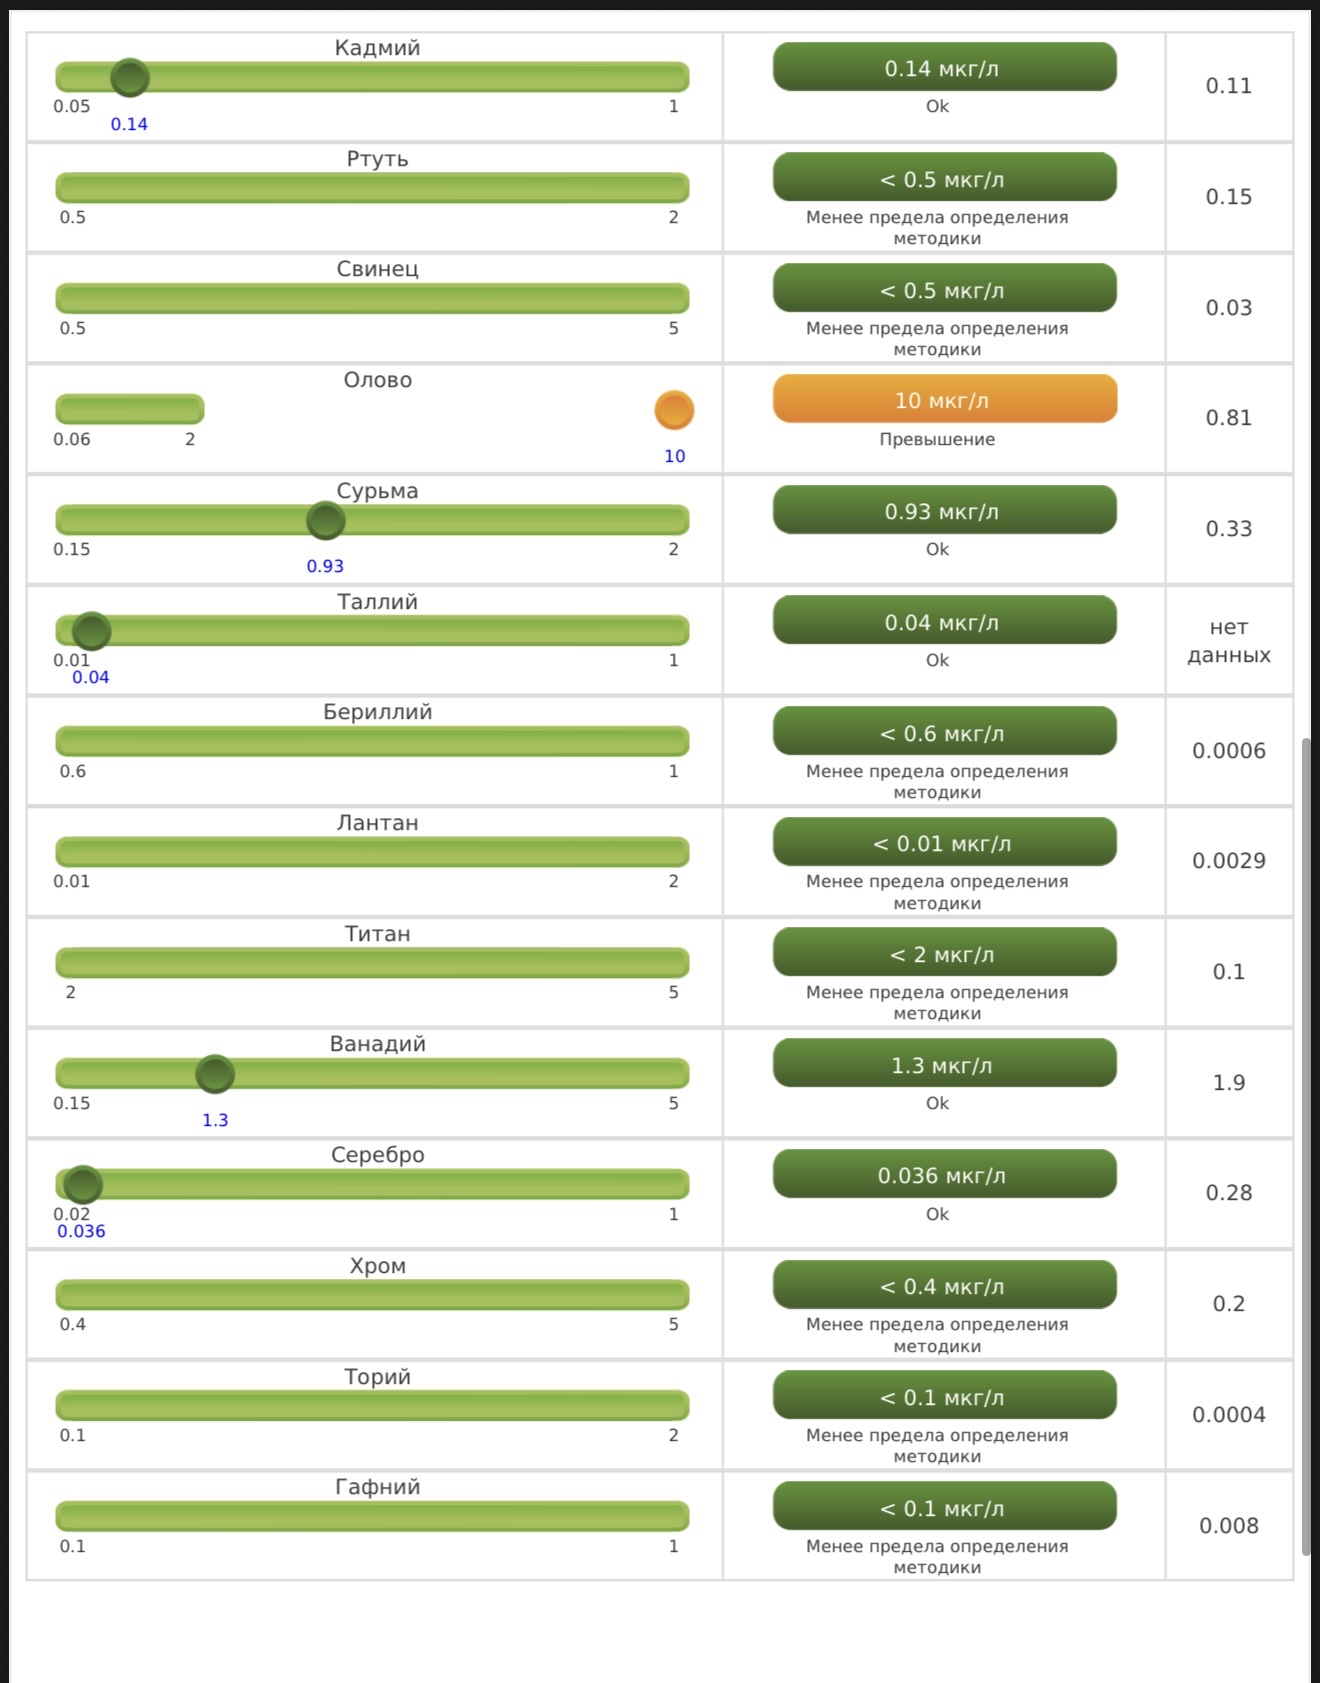Click the 1.3 мкг/л result badge
The height and width of the screenshot is (1683, 1320).
[x=944, y=1064]
